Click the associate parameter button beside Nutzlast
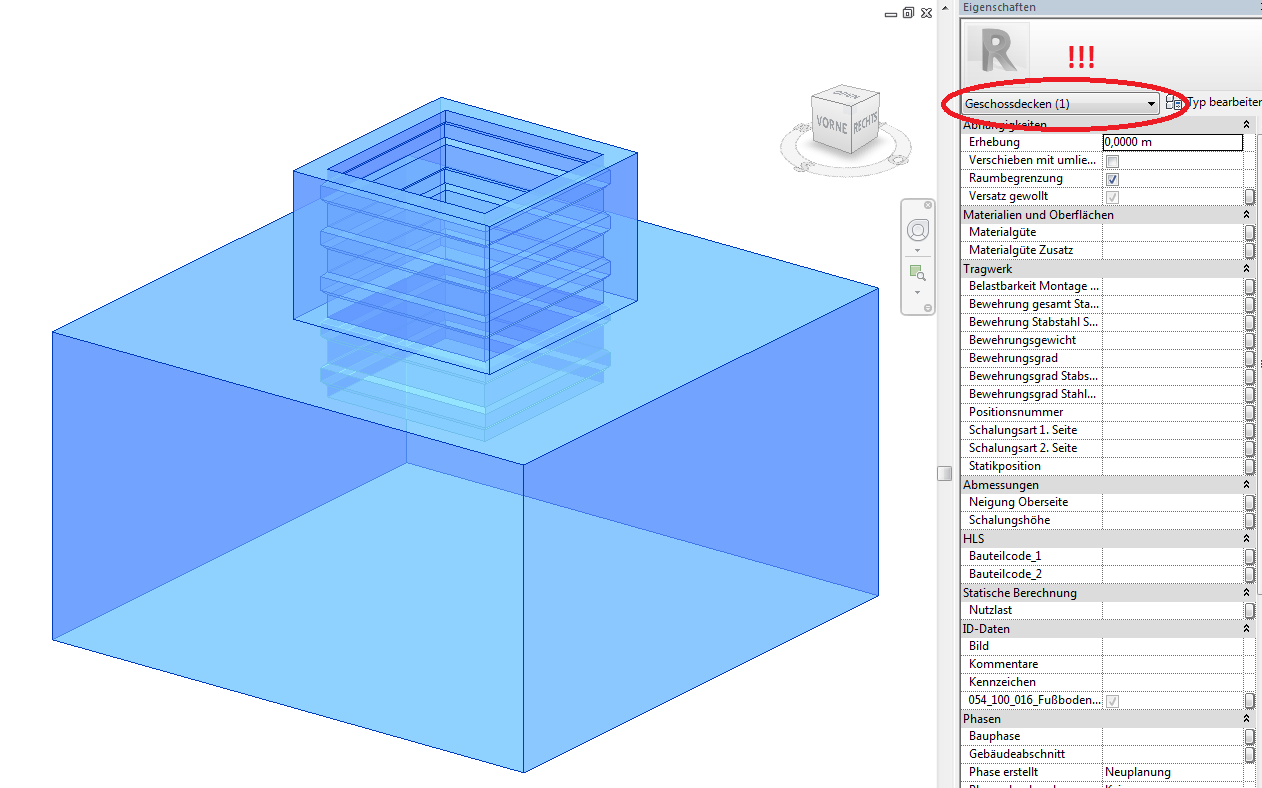The image size is (1262, 788). click(x=1250, y=610)
